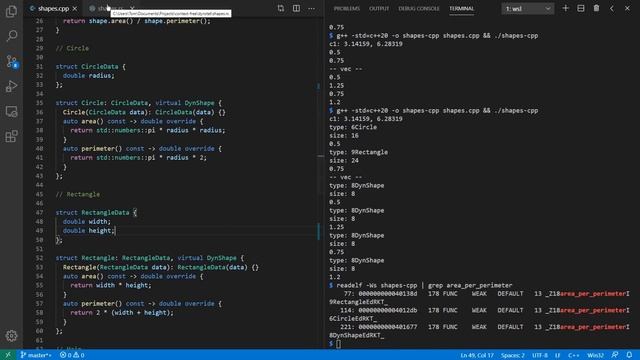
Task: Open the Run and Debug view
Action: tap(11, 86)
